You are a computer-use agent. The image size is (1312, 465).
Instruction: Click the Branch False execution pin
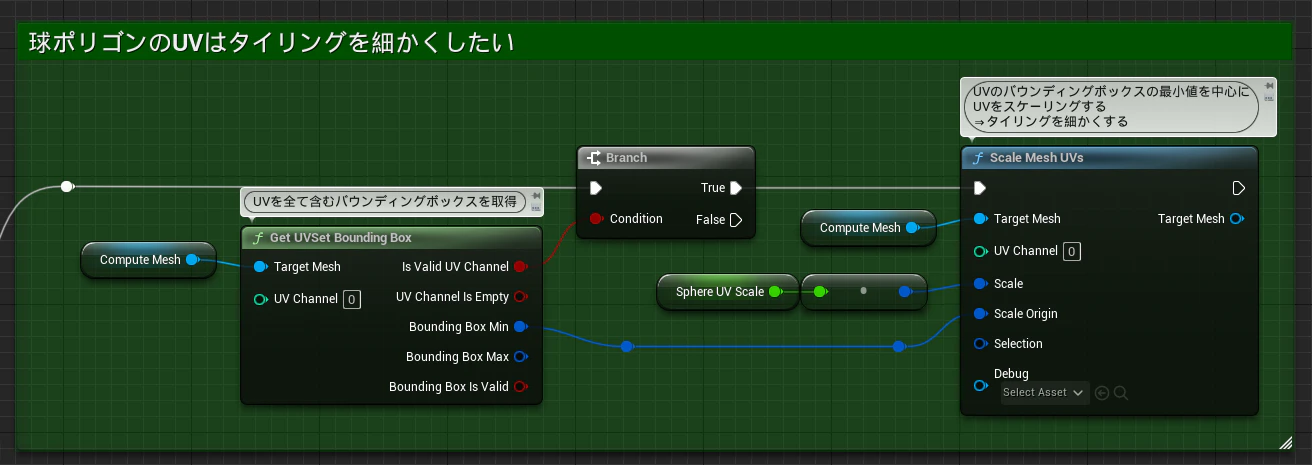(736, 219)
